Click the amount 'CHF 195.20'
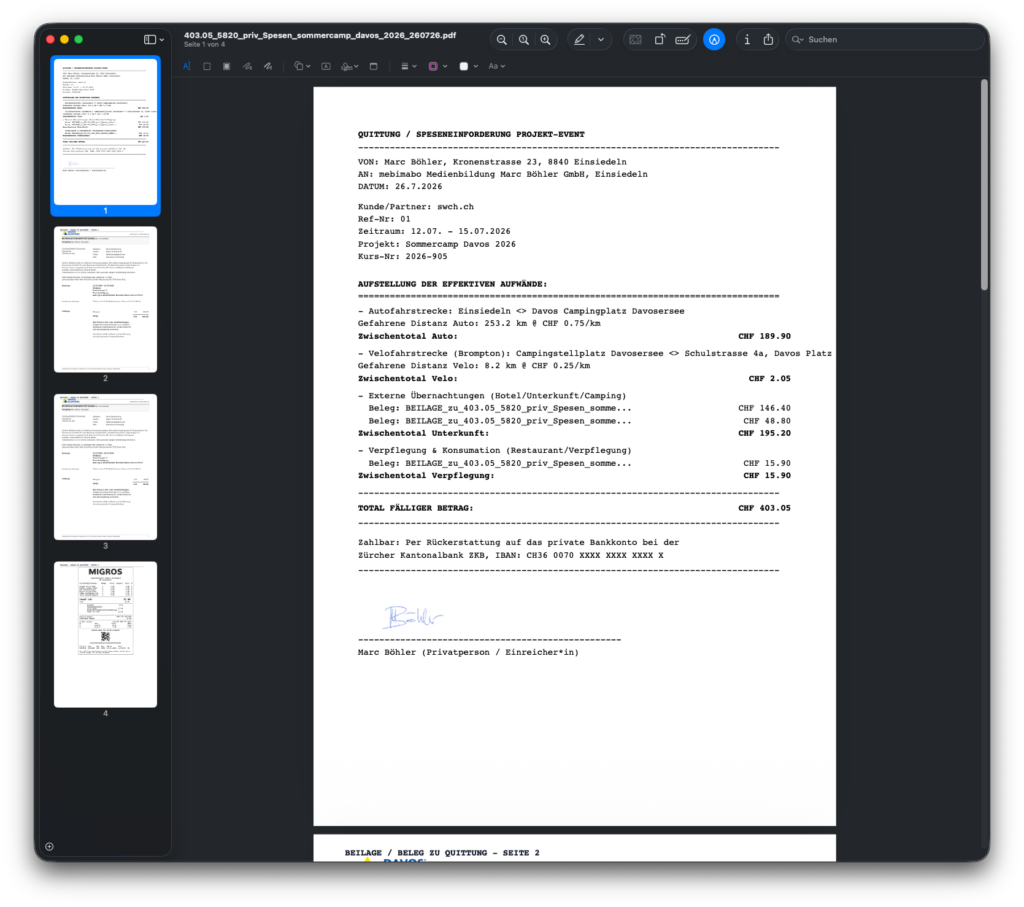Viewport: 1024px width, 907px height. click(764, 434)
